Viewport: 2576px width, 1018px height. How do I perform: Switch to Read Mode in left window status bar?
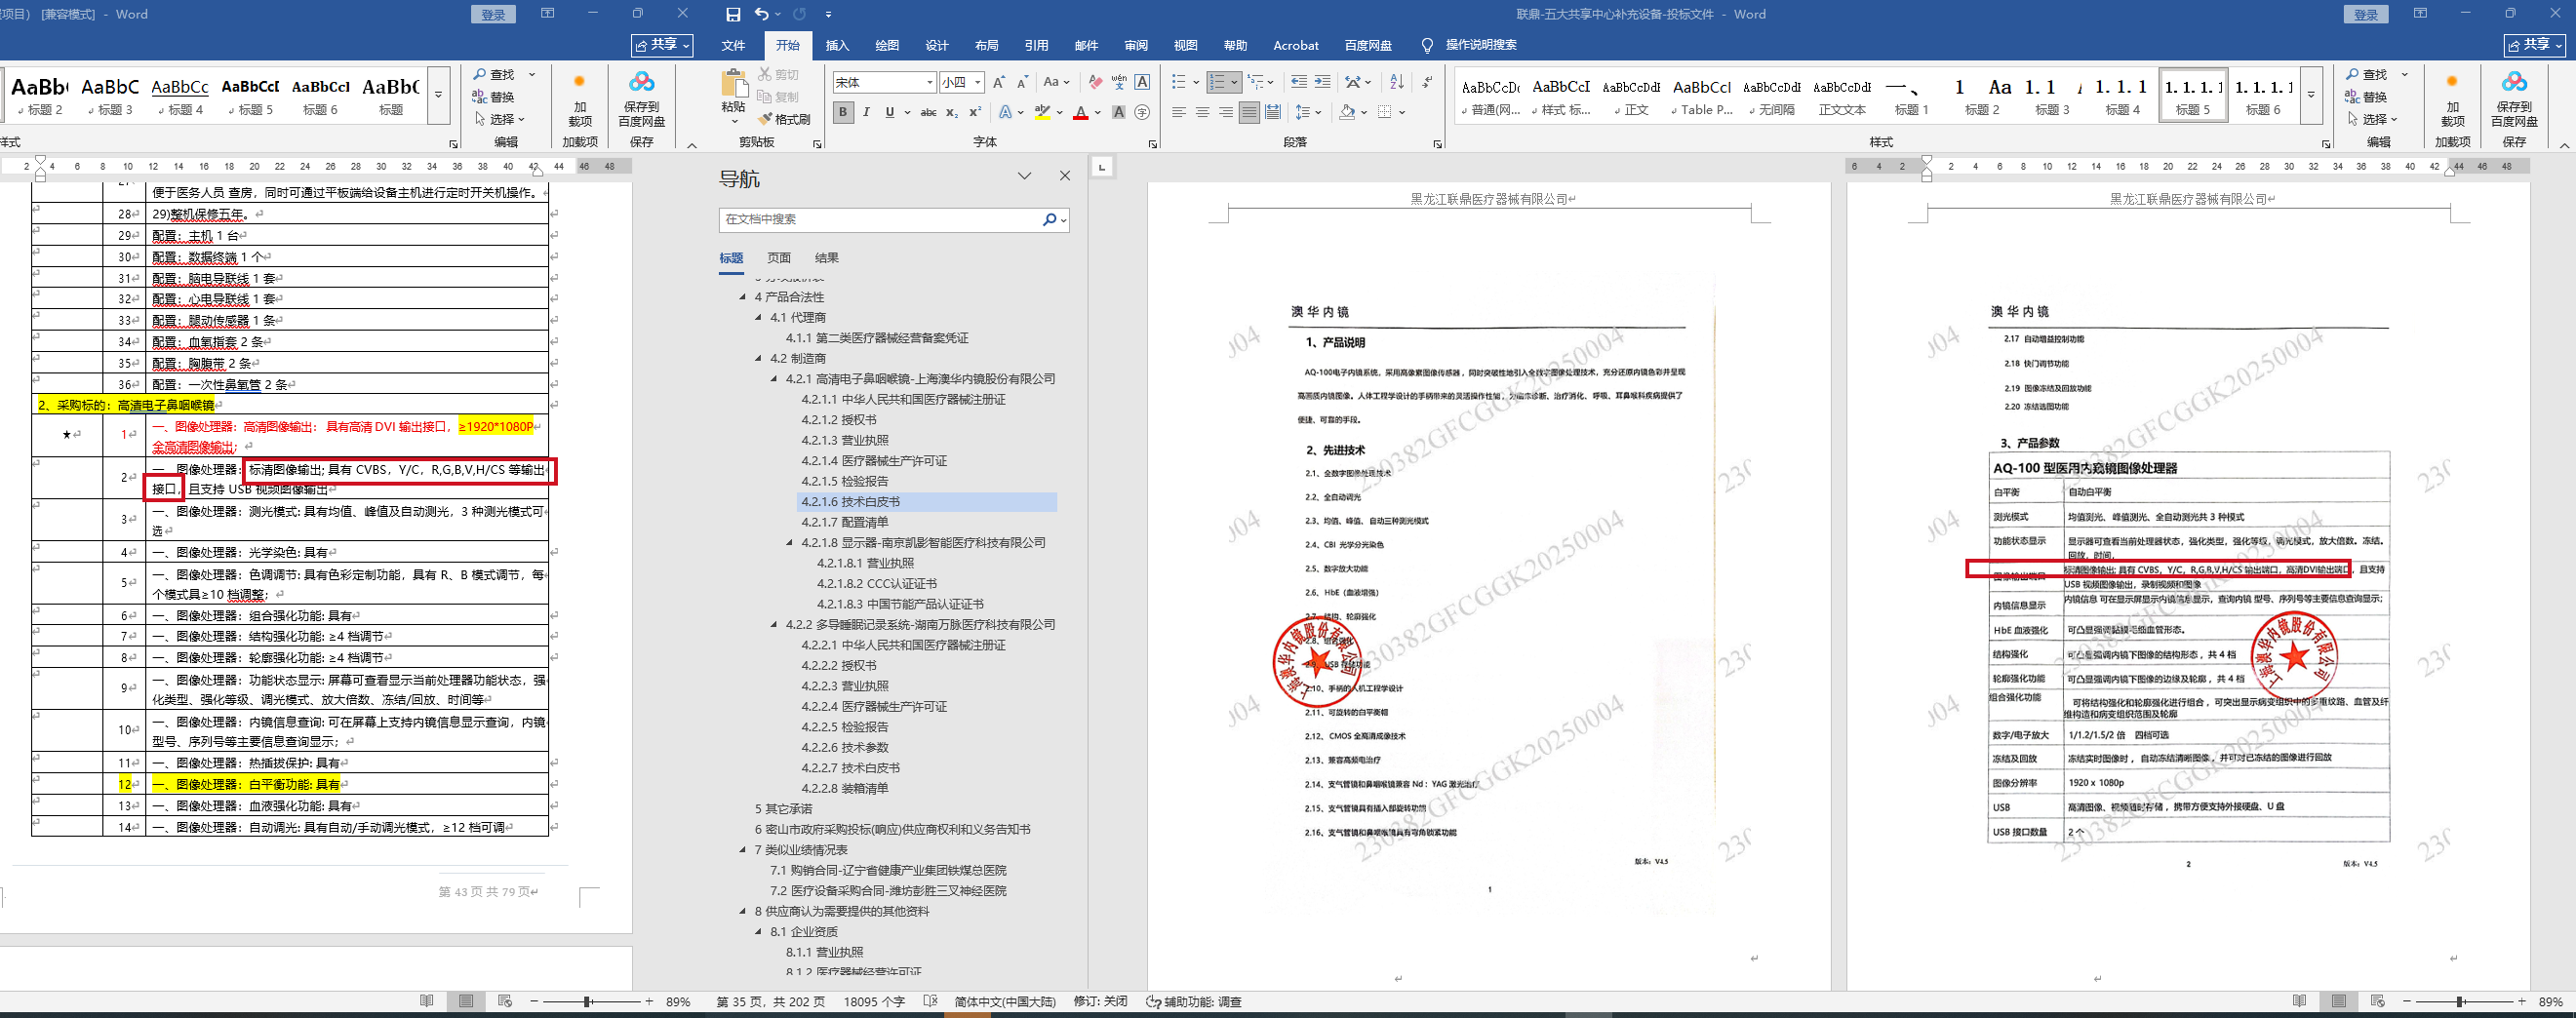pos(427,1001)
